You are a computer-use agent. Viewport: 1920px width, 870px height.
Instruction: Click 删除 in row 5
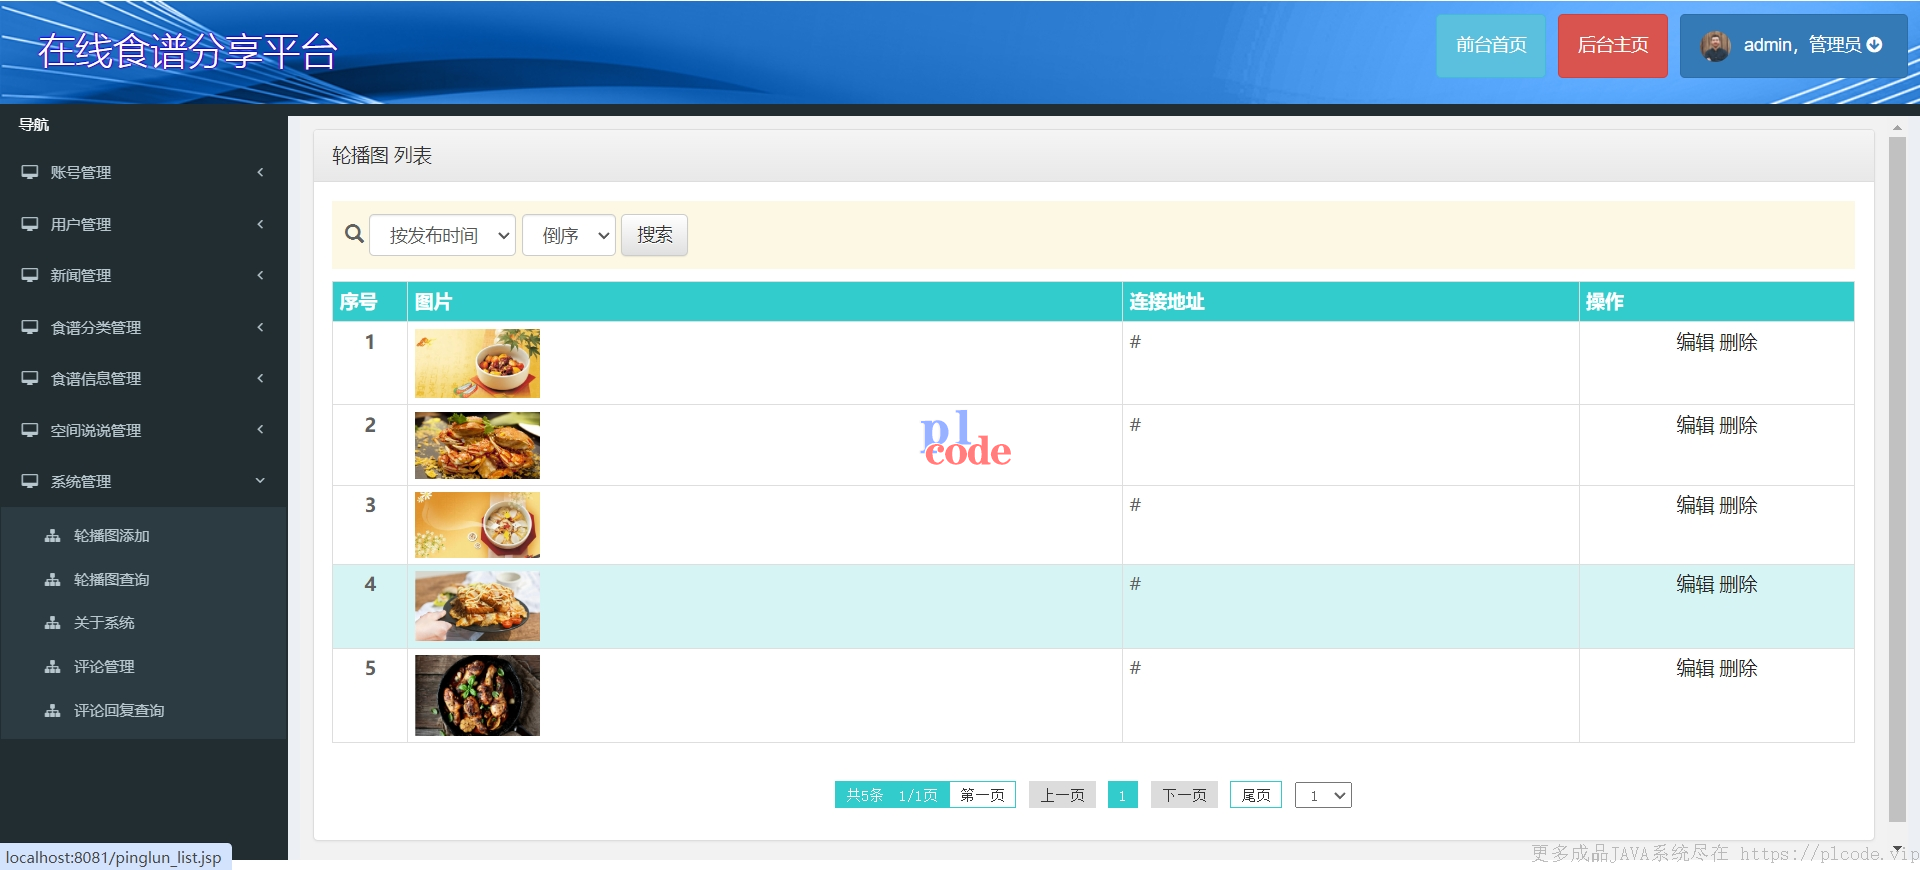click(x=1738, y=668)
